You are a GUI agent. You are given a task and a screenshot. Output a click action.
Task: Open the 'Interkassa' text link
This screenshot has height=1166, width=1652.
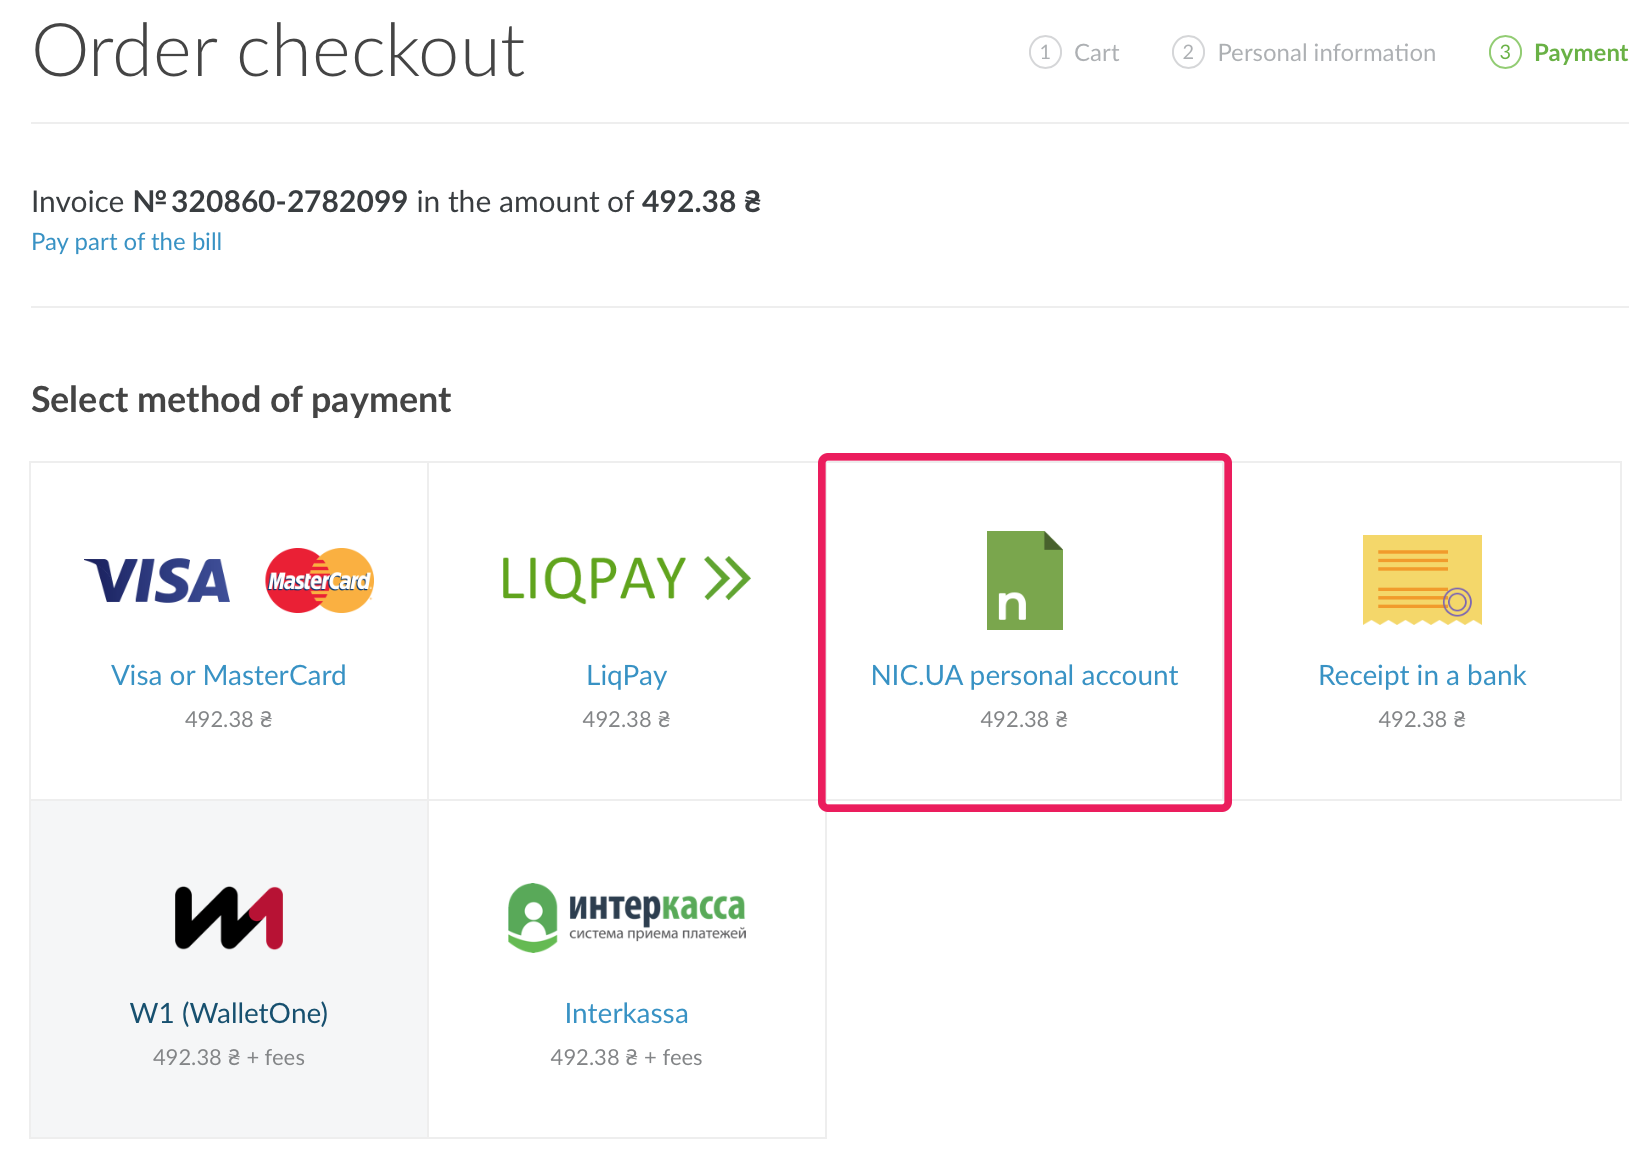click(x=626, y=1013)
